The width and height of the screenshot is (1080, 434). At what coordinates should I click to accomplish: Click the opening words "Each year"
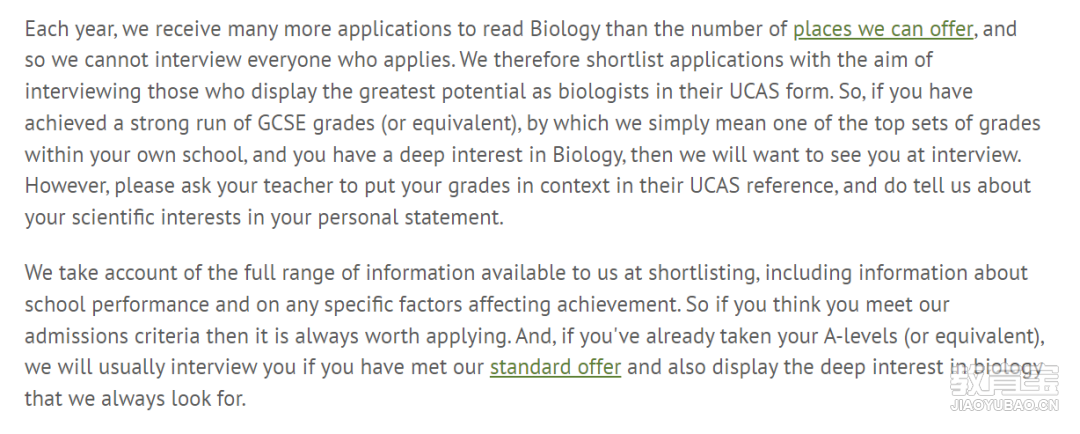tap(72, 30)
